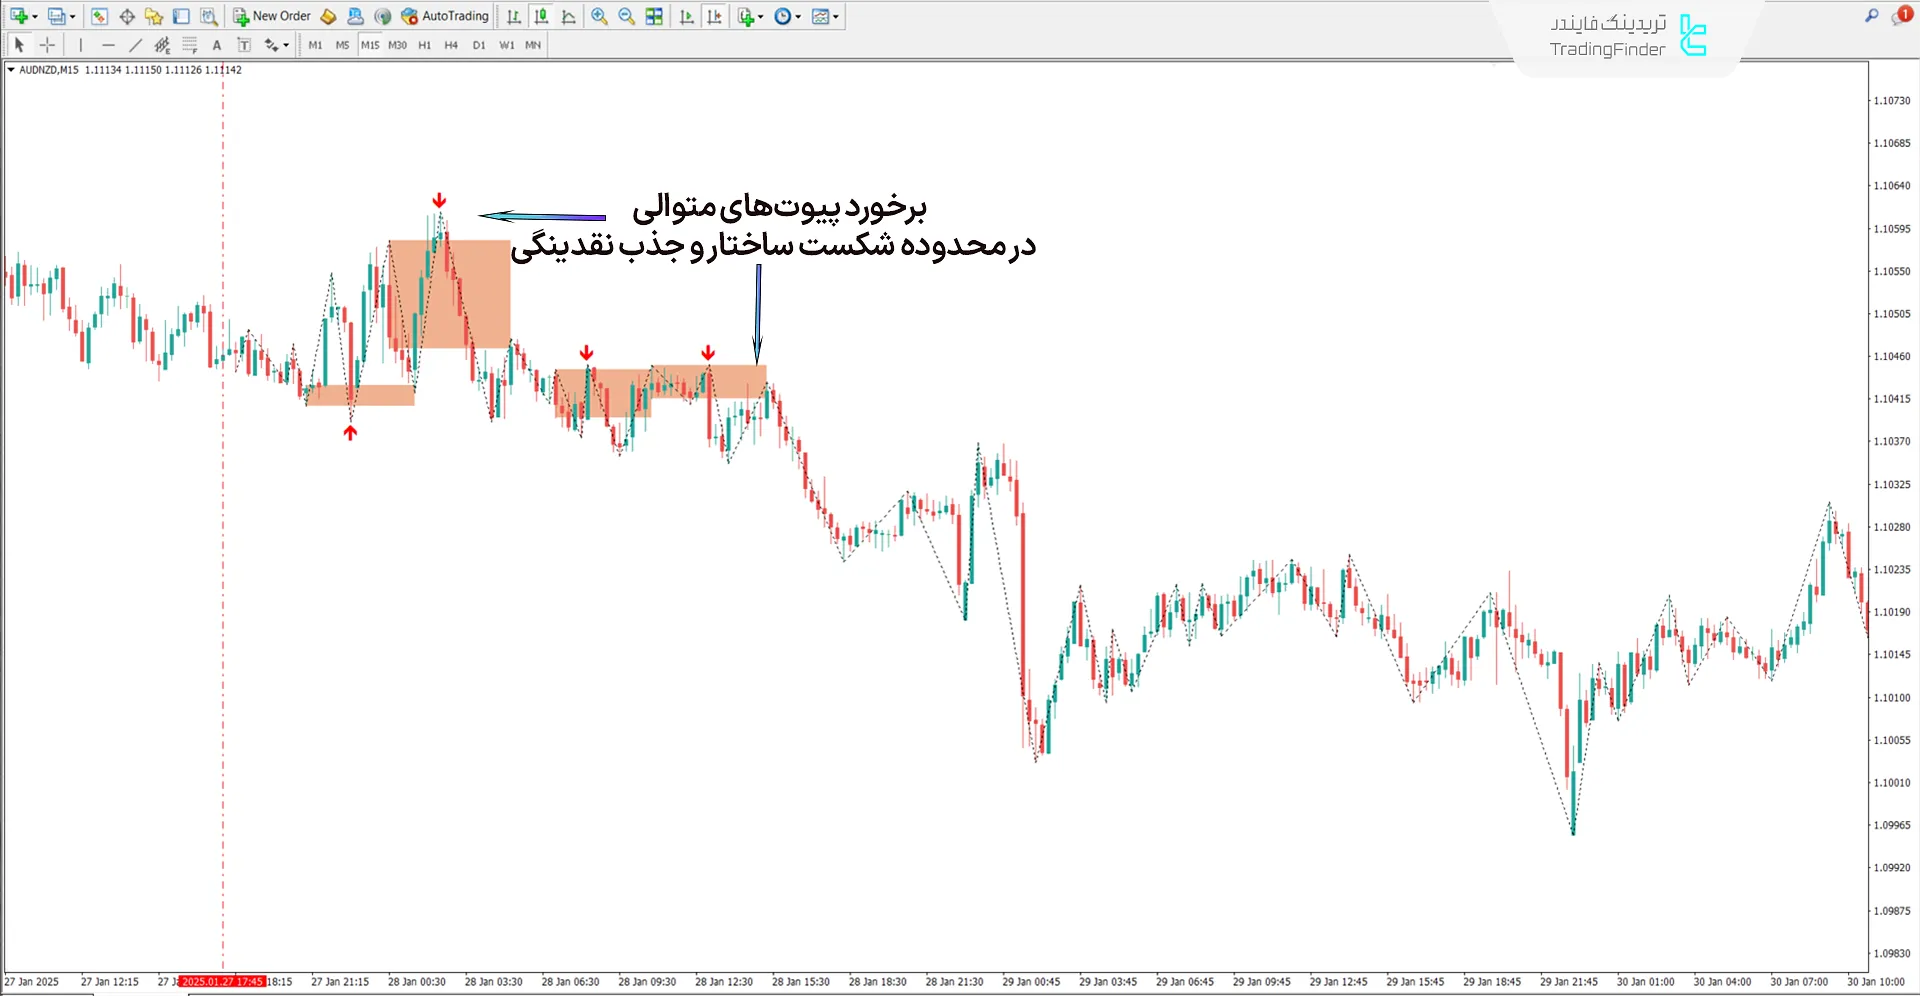Screen dimensions: 1920x996
Task: Select the Draw Trendline tool
Action: point(135,45)
